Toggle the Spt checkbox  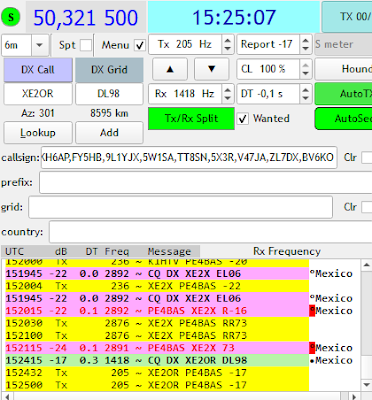pos(86,45)
